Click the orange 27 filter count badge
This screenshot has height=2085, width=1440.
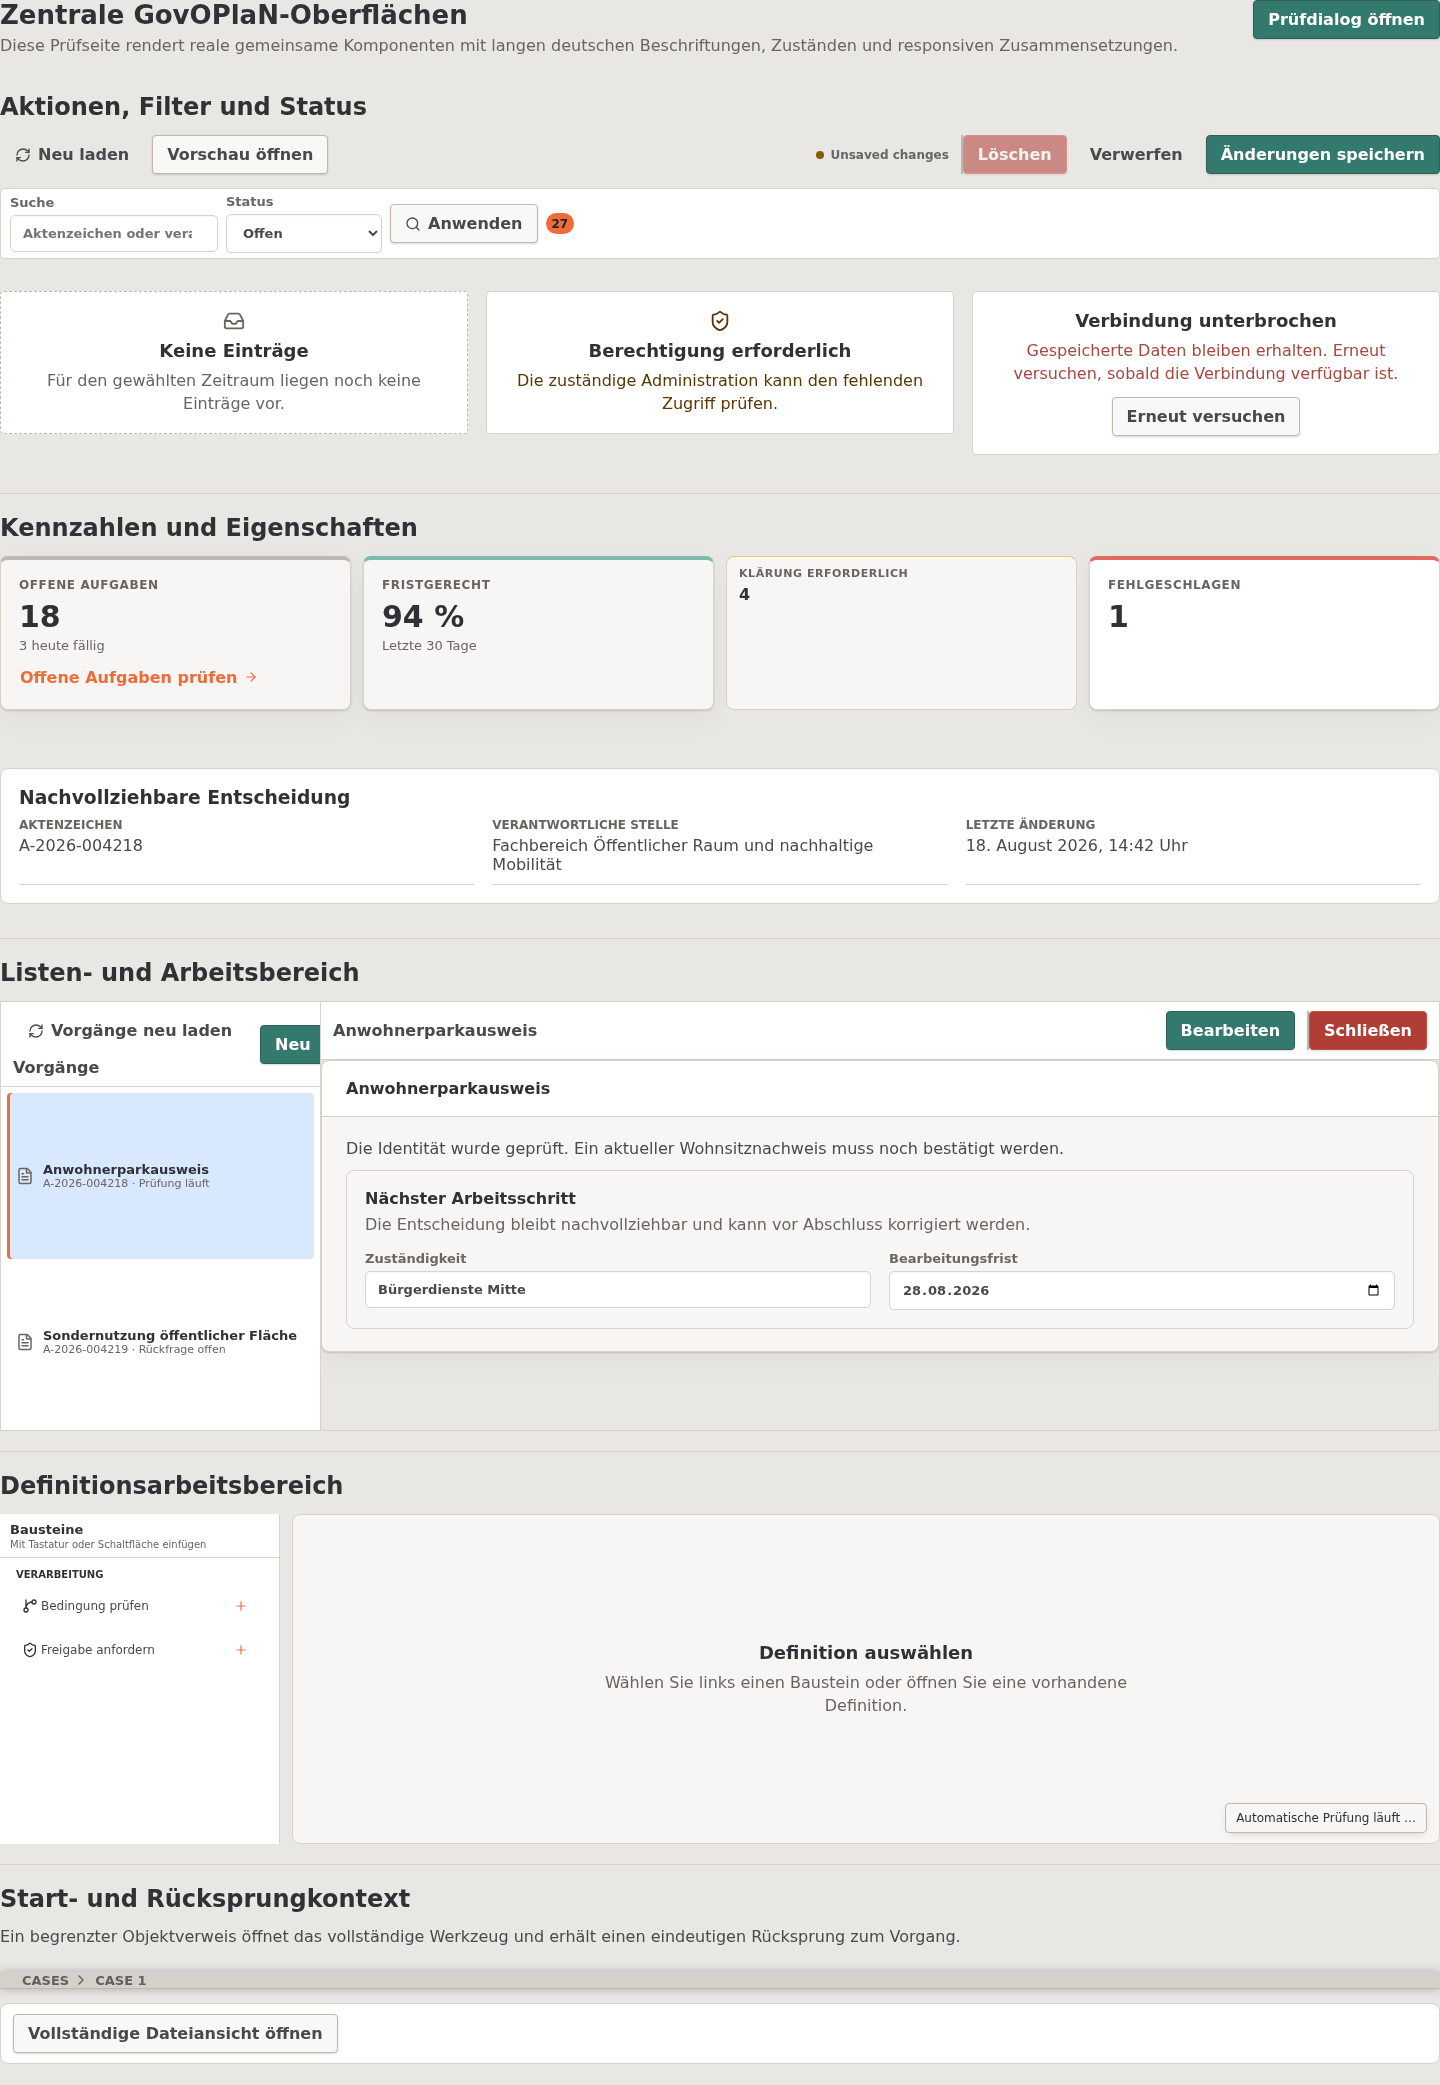(560, 224)
